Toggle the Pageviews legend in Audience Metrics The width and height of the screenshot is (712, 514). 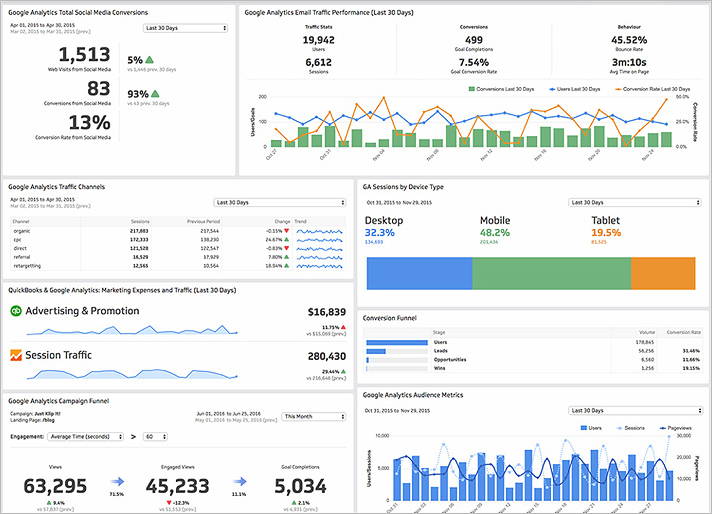(675, 428)
